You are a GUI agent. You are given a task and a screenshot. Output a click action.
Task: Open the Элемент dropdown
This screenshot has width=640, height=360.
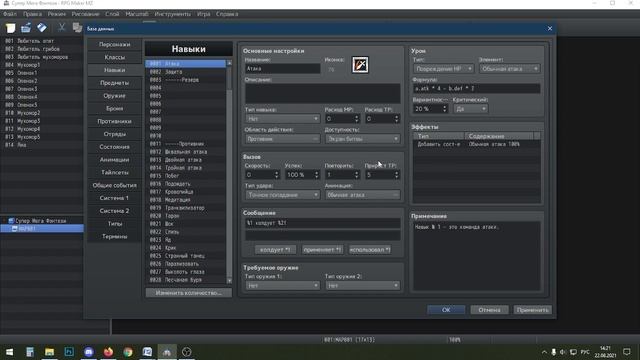pyautogui.click(x=510, y=69)
